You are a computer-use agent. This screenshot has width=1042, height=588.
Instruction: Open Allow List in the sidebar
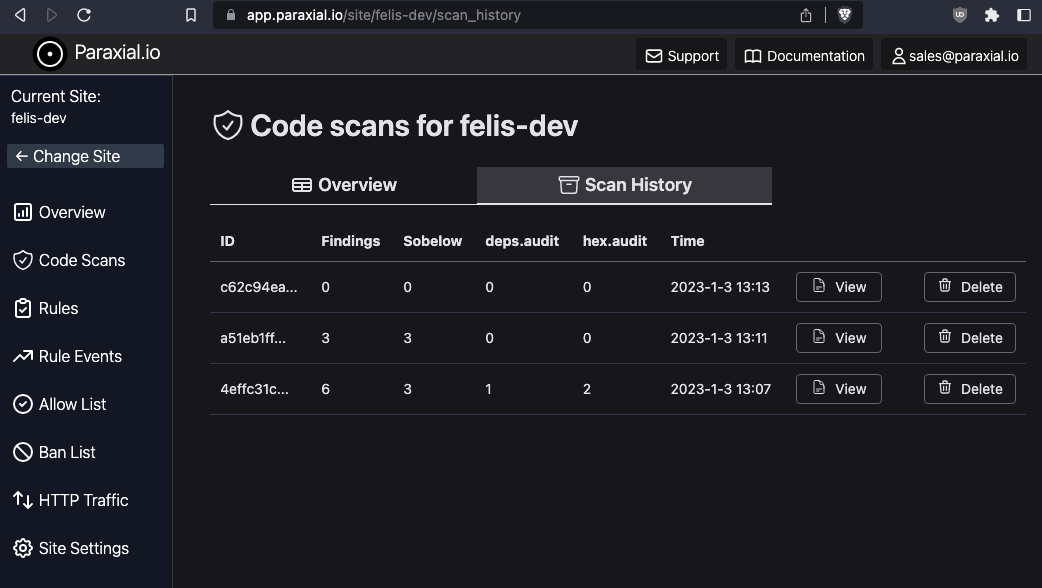coord(59,404)
